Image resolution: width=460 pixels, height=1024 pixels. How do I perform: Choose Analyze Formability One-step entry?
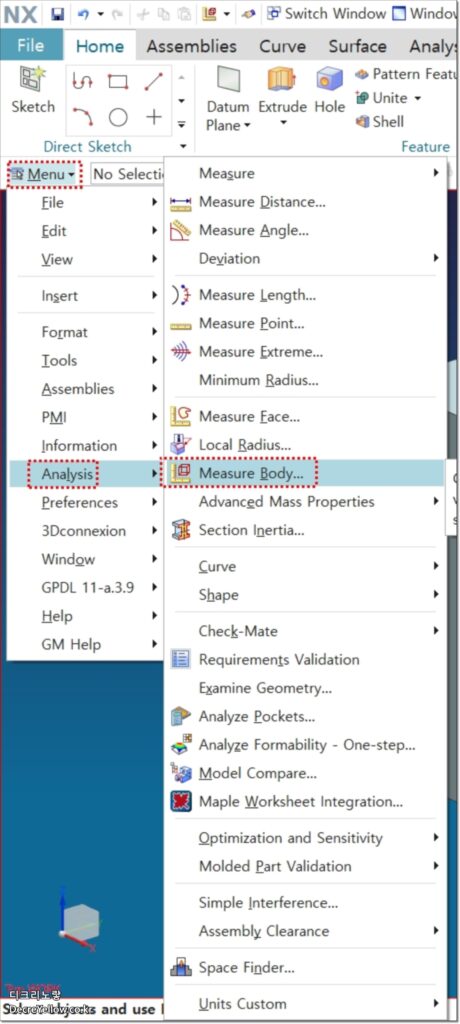pyautogui.click(x=305, y=744)
